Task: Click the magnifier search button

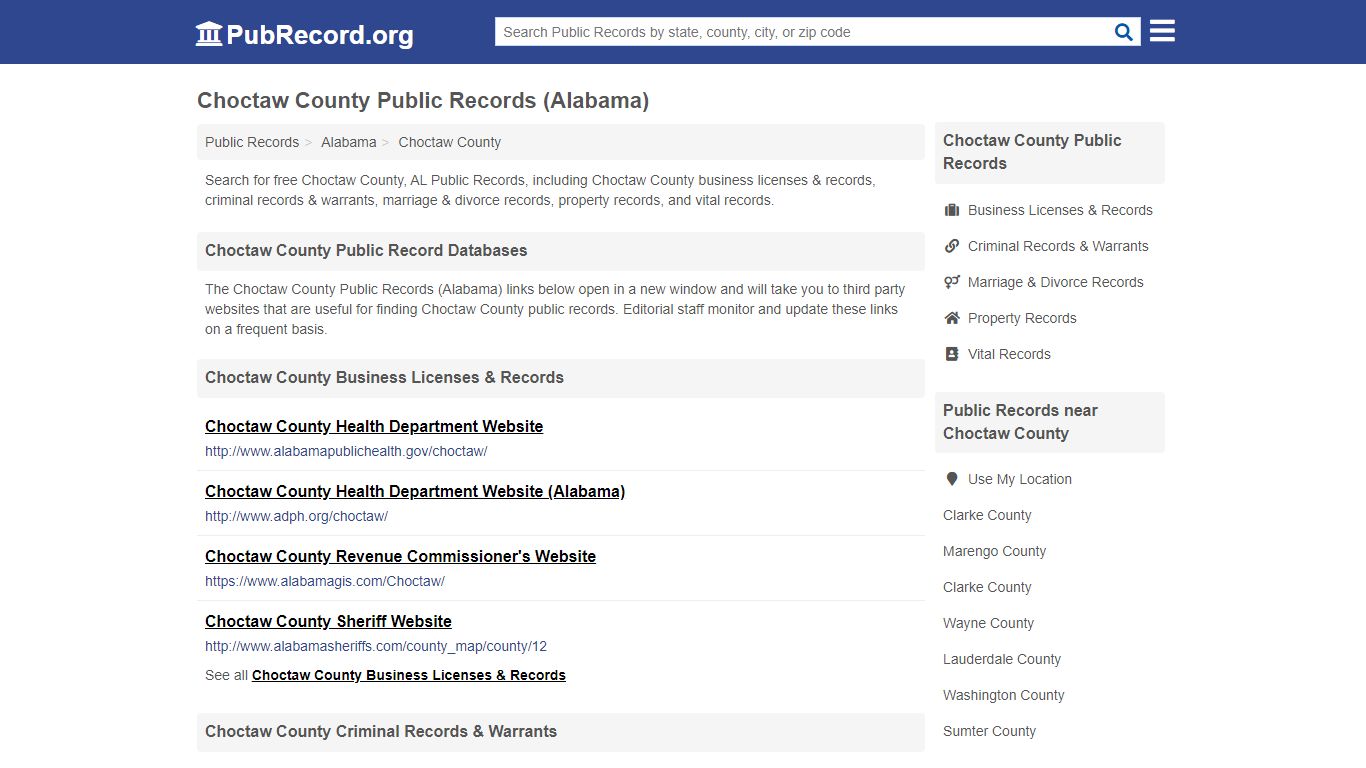Action: [1124, 32]
